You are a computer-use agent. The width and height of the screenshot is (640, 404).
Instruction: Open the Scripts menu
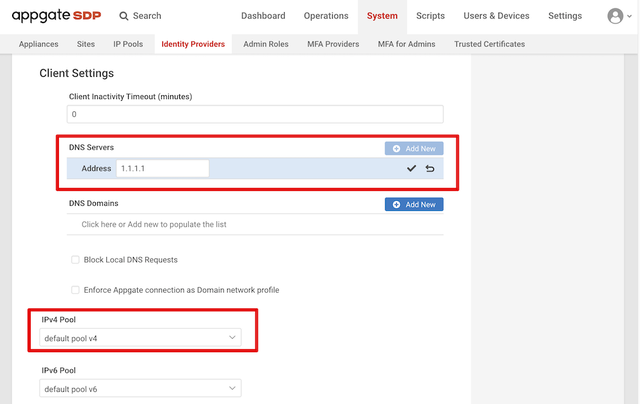click(x=430, y=16)
